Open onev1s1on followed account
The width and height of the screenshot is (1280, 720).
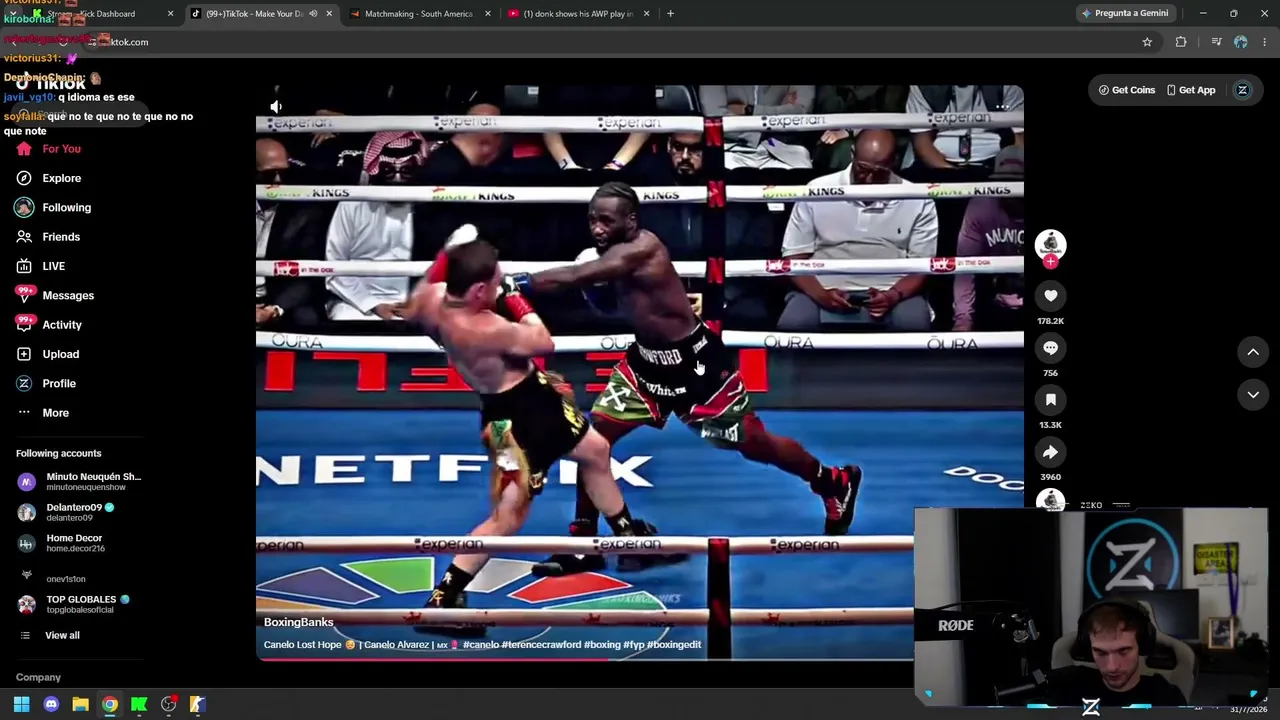52,578
